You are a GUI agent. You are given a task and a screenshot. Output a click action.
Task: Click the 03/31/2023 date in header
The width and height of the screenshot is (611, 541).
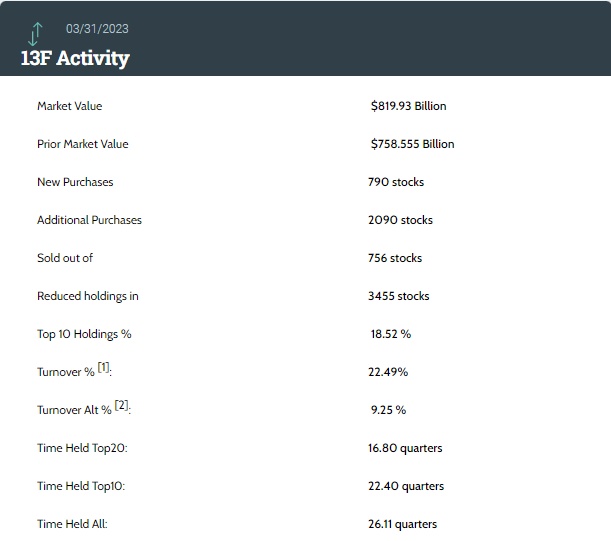(x=96, y=27)
